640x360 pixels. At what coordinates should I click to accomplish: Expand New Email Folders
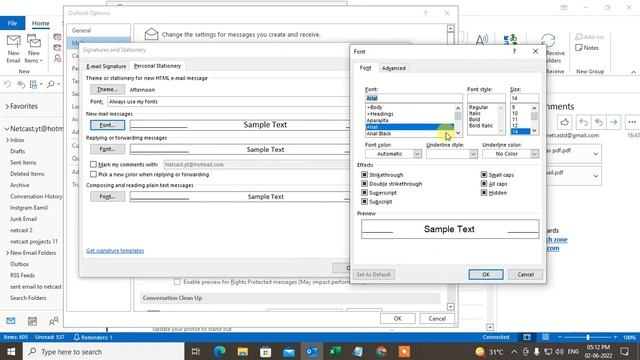click(x=7, y=253)
